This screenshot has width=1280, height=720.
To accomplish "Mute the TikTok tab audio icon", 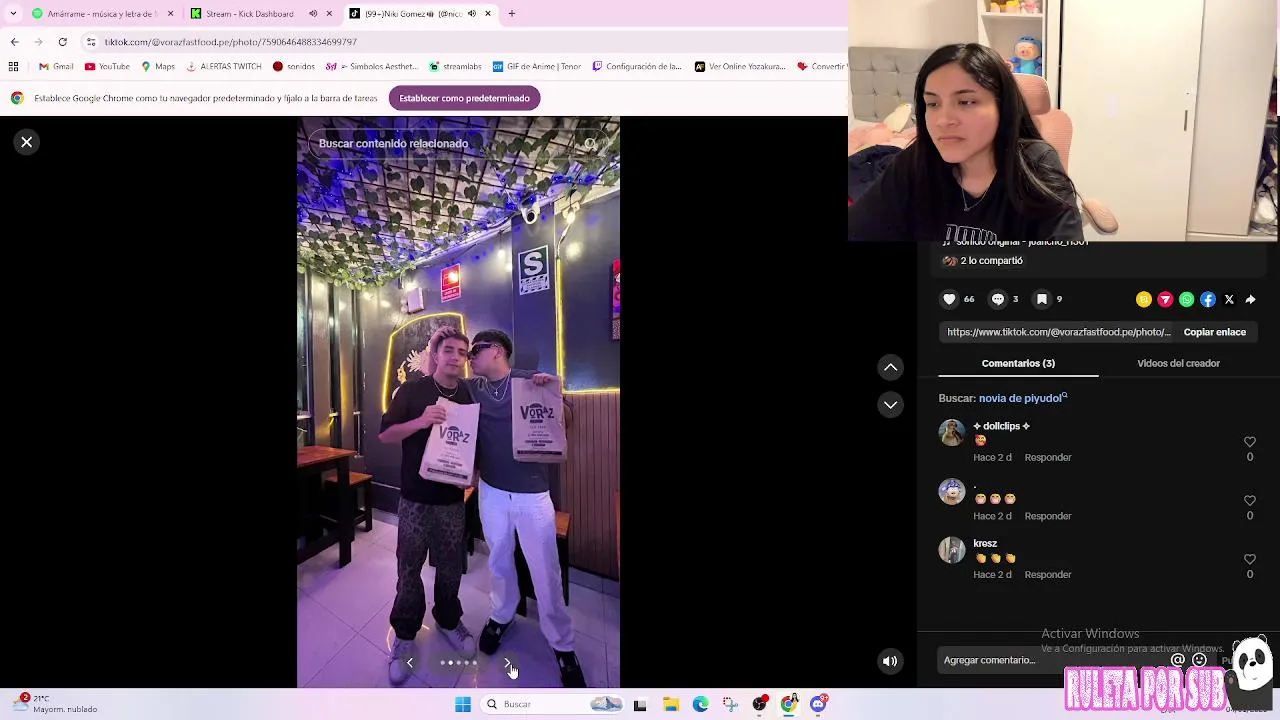I will pos(472,14).
